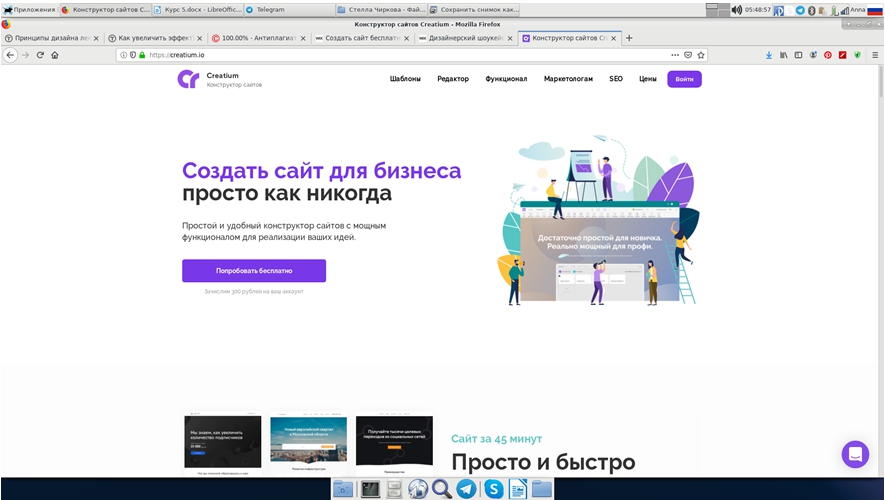Click the Войти button
Image resolution: width=885 pixels, height=500 pixels.
coord(684,79)
